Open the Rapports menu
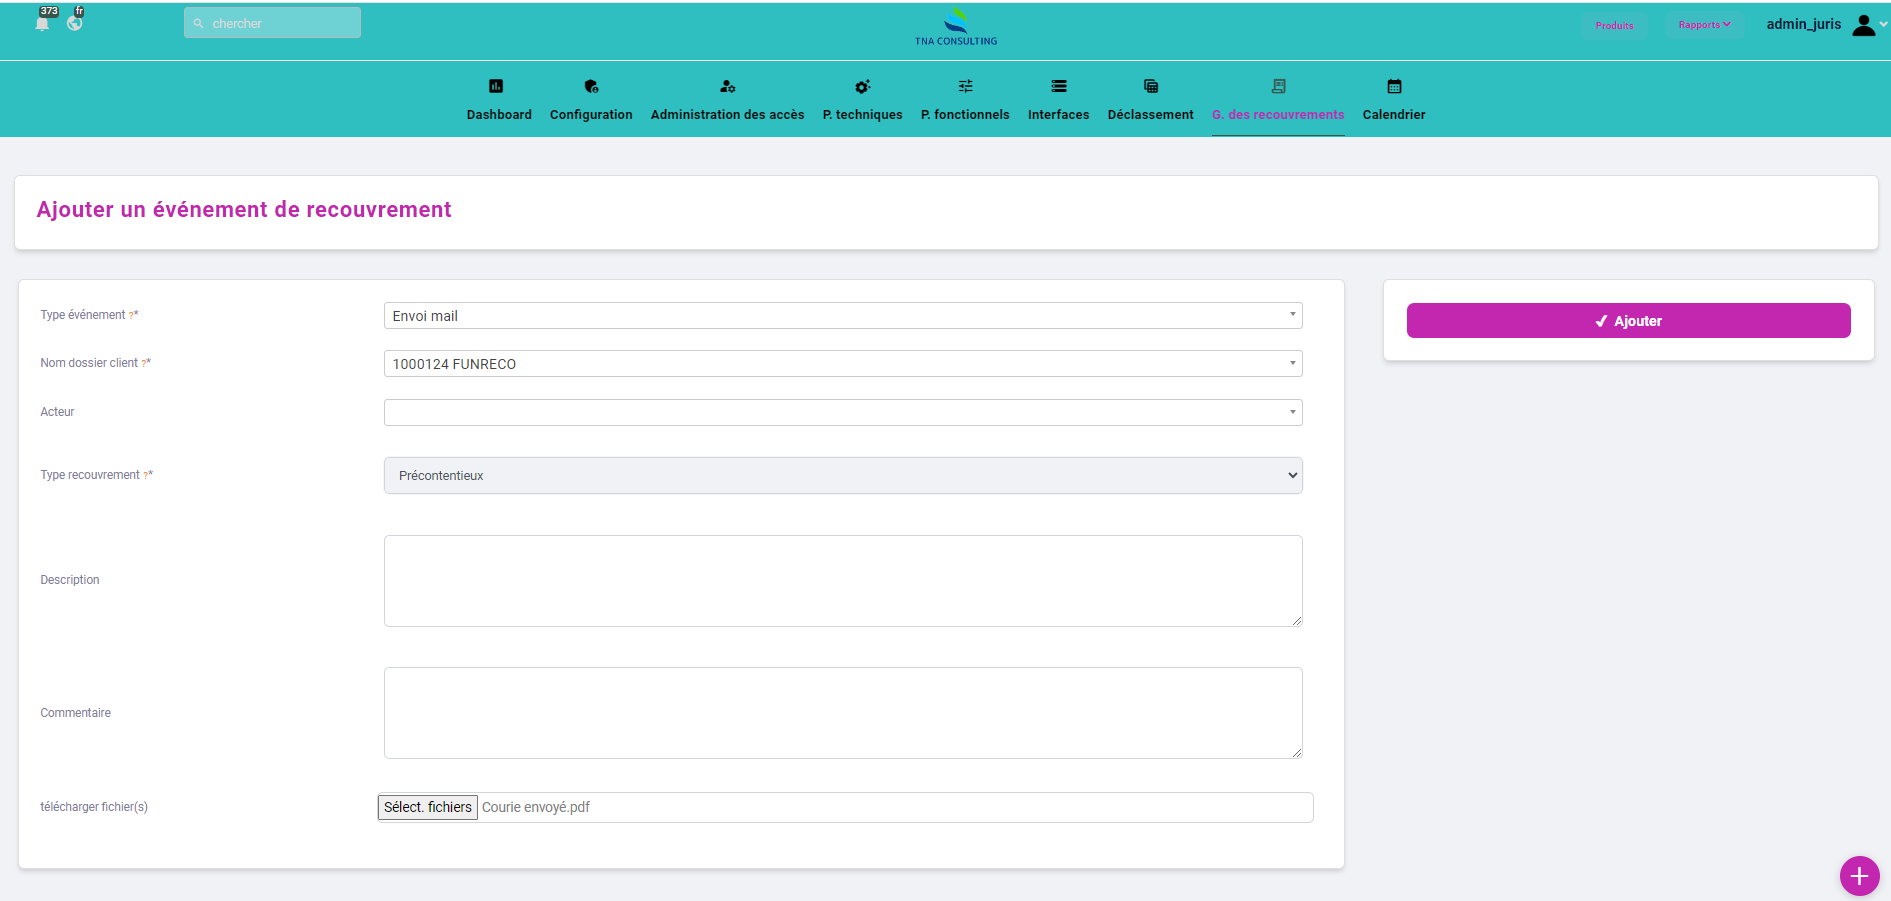The image size is (1891, 901). click(1703, 25)
